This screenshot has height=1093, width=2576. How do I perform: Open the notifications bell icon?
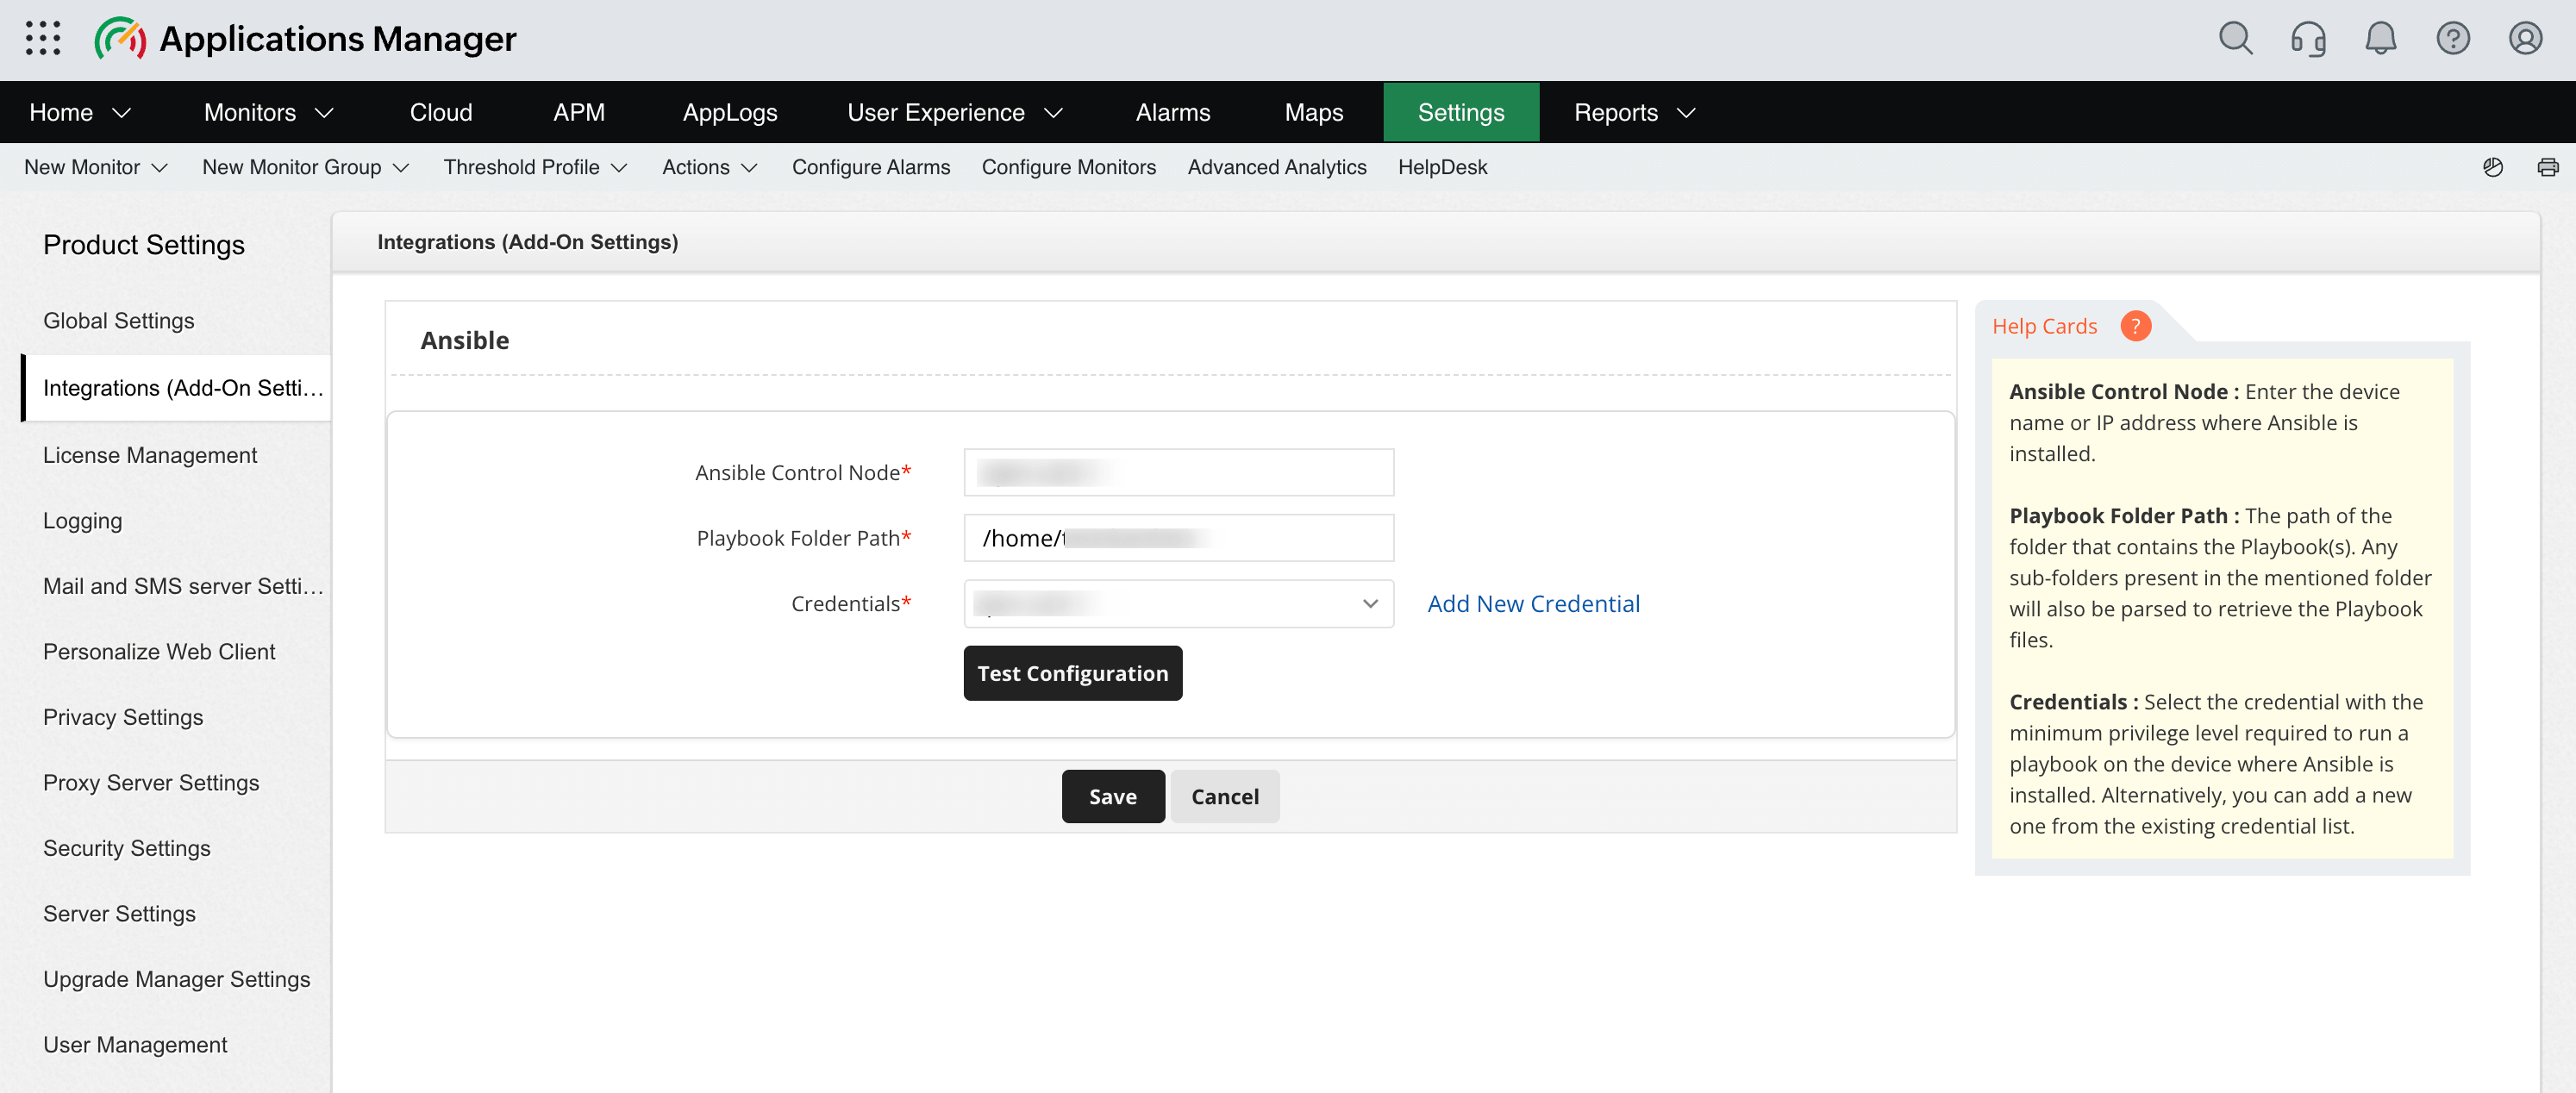pos(2380,39)
